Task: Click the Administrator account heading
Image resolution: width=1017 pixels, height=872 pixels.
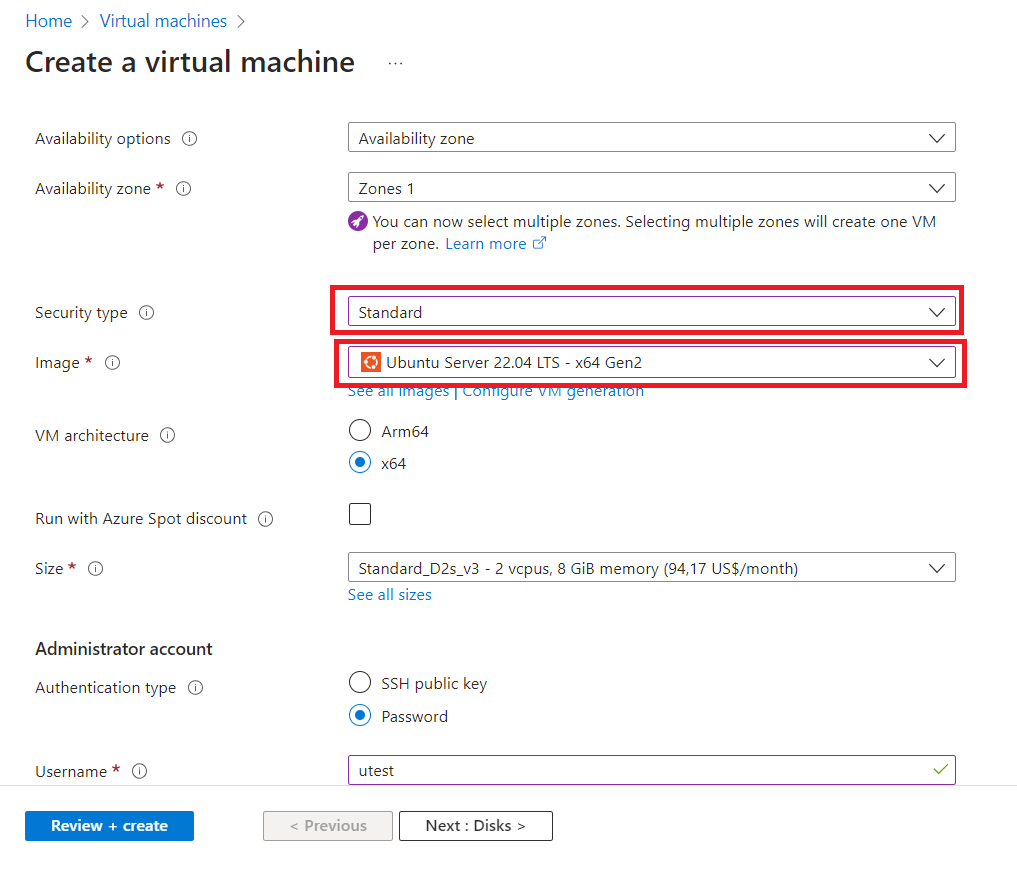Action: 124,649
